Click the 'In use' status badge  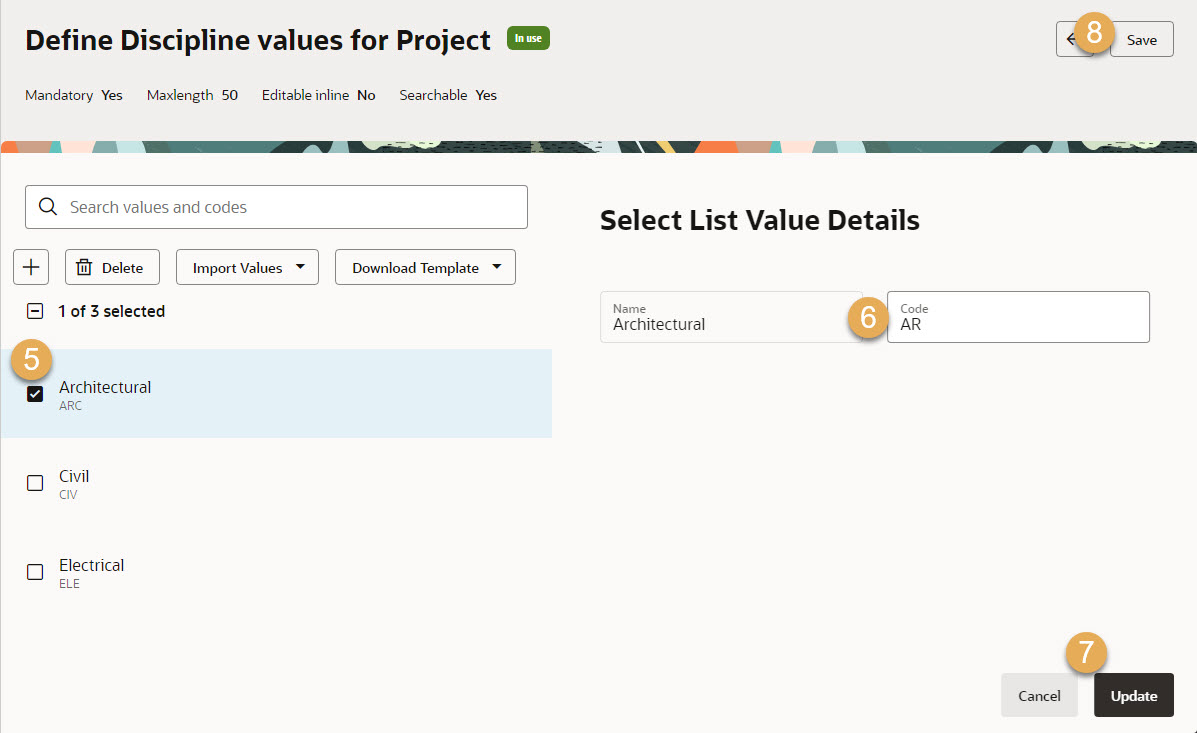pyautogui.click(x=528, y=38)
